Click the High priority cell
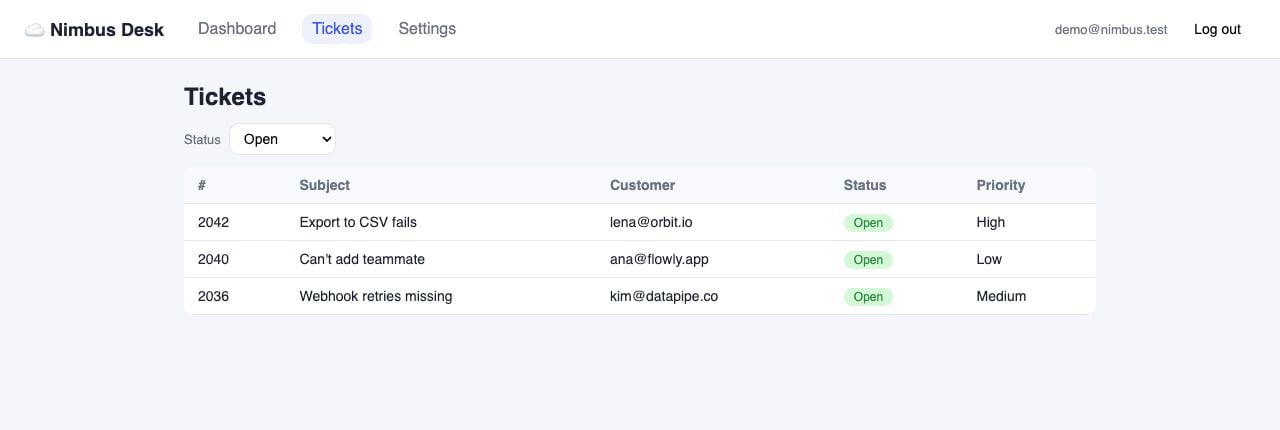This screenshot has width=1280, height=430. coord(991,222)
